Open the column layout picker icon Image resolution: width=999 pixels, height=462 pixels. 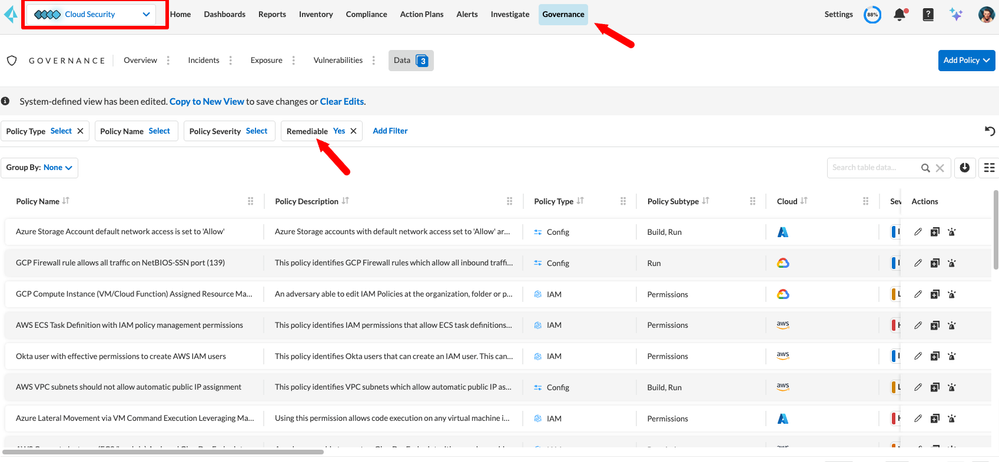pyautogui.click(x=989, y=168)
